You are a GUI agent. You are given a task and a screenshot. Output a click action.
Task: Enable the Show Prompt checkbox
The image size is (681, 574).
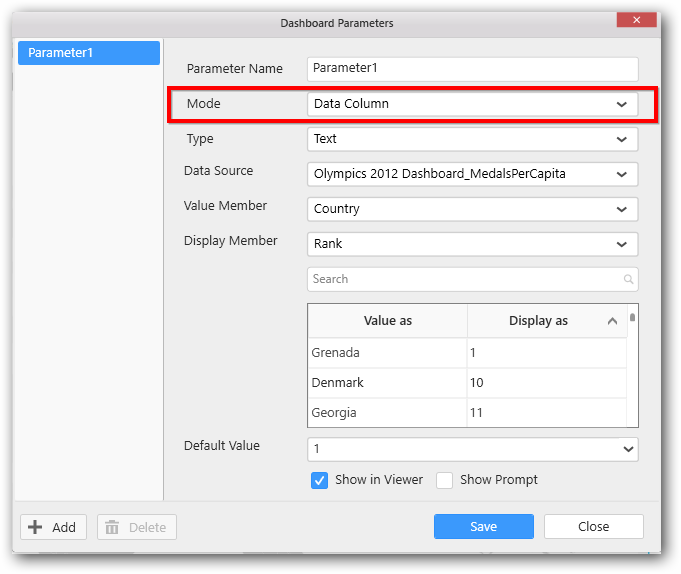tap(445, 480)
